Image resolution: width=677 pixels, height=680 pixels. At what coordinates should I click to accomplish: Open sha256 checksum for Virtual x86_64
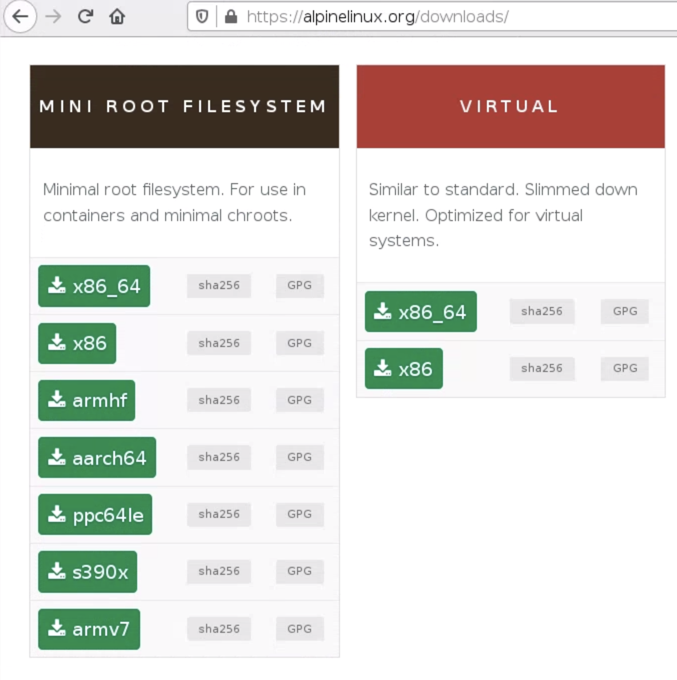542,312
